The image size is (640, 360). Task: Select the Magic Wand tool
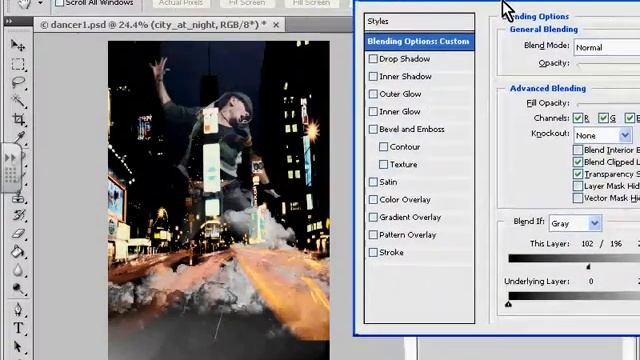click(x=18, y=100)
